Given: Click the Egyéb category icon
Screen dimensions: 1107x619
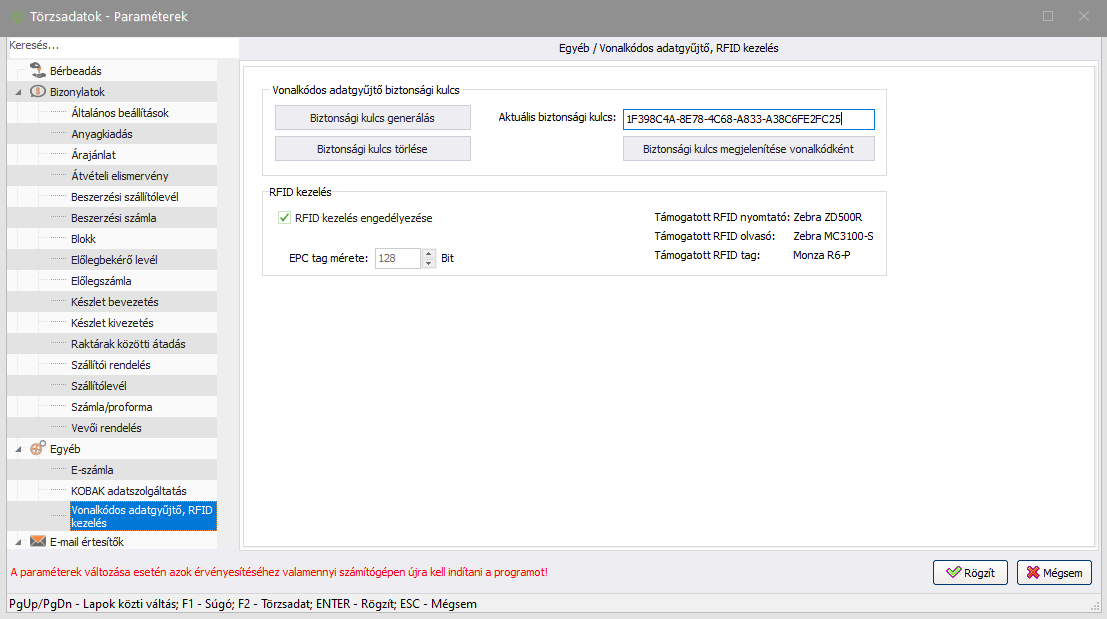Looking at the screenshot, I should [38, 449].
